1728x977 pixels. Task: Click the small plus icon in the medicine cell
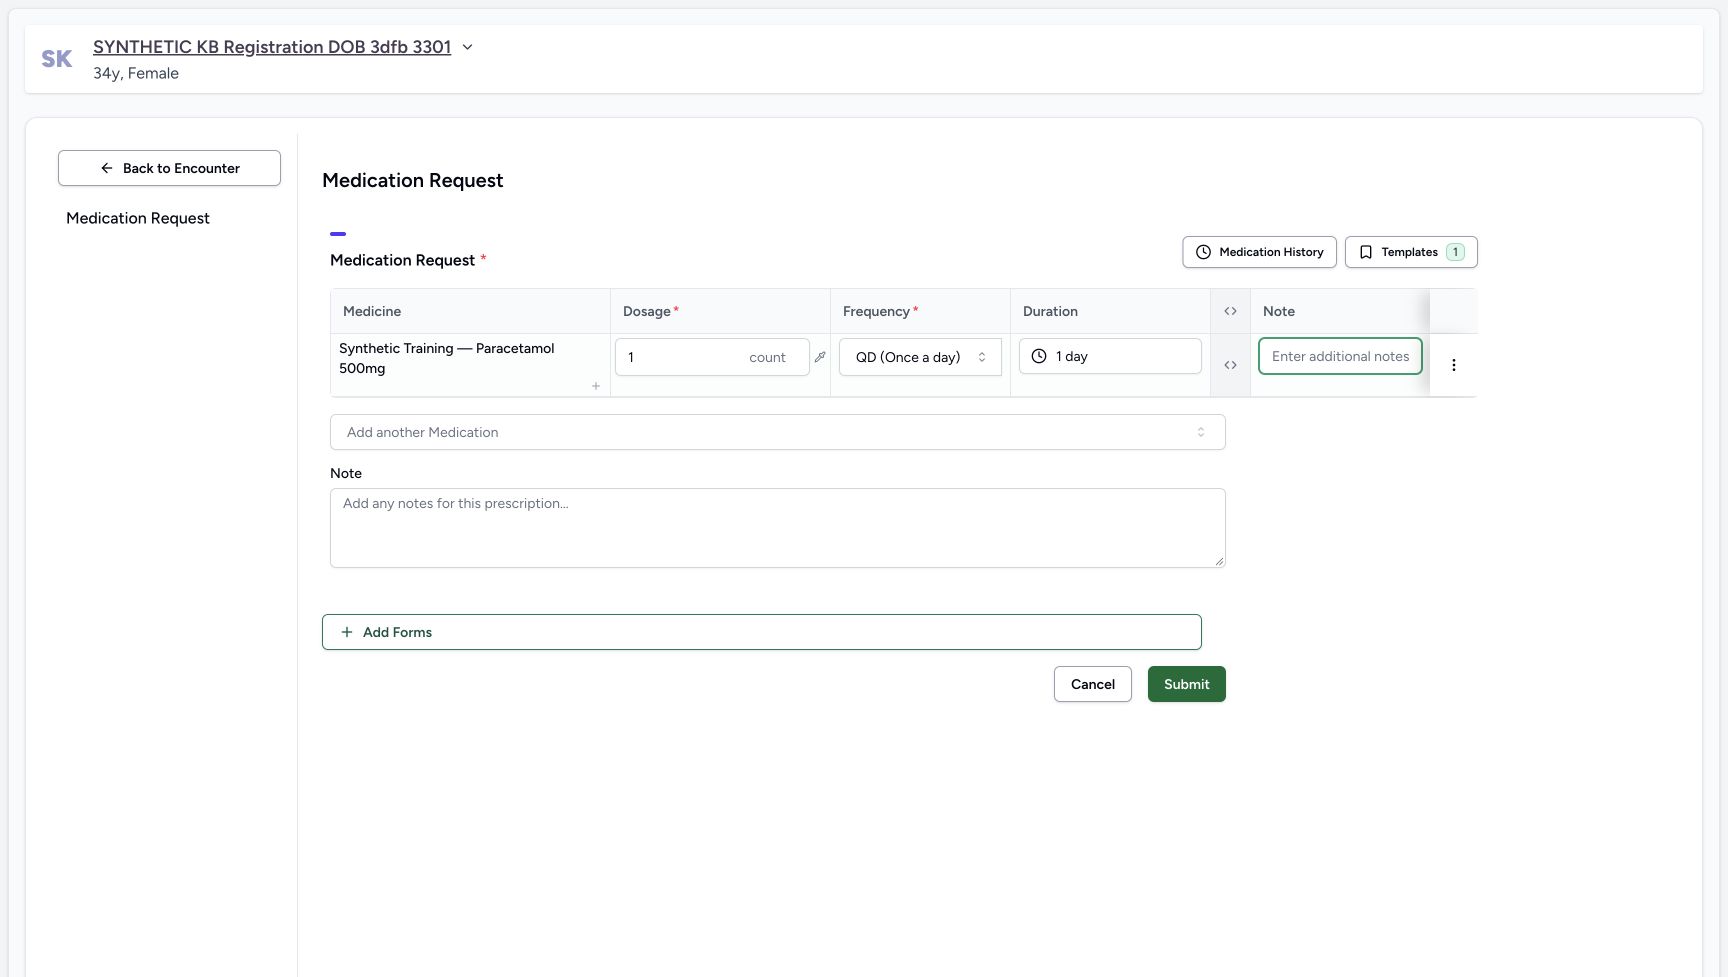click(x=596, y=386)
